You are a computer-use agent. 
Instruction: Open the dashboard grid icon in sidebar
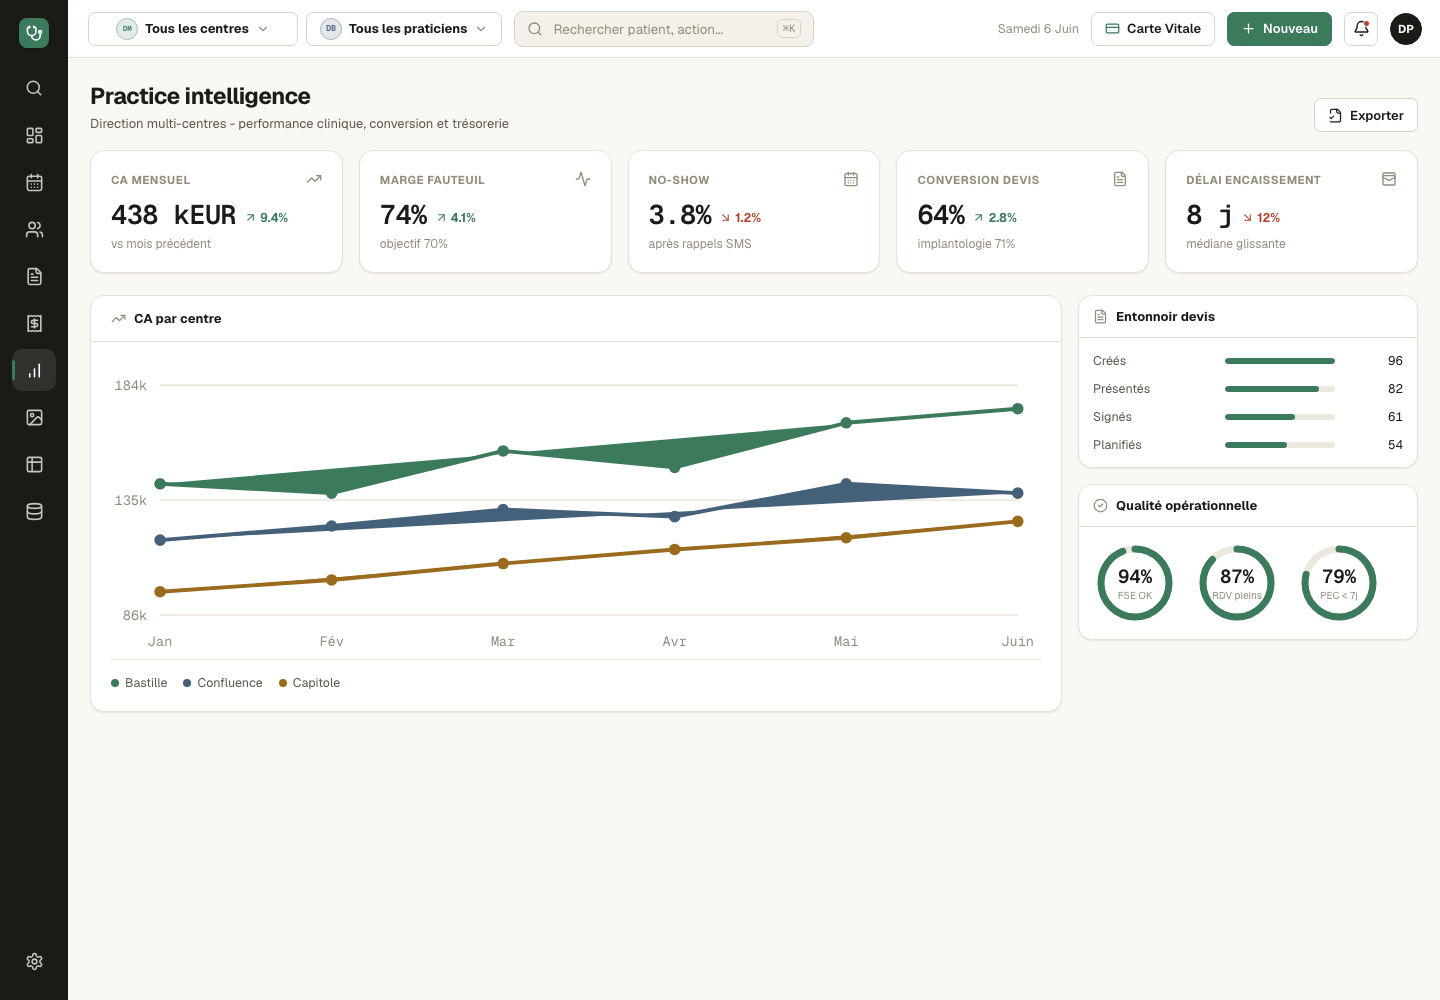click(34, 135)
